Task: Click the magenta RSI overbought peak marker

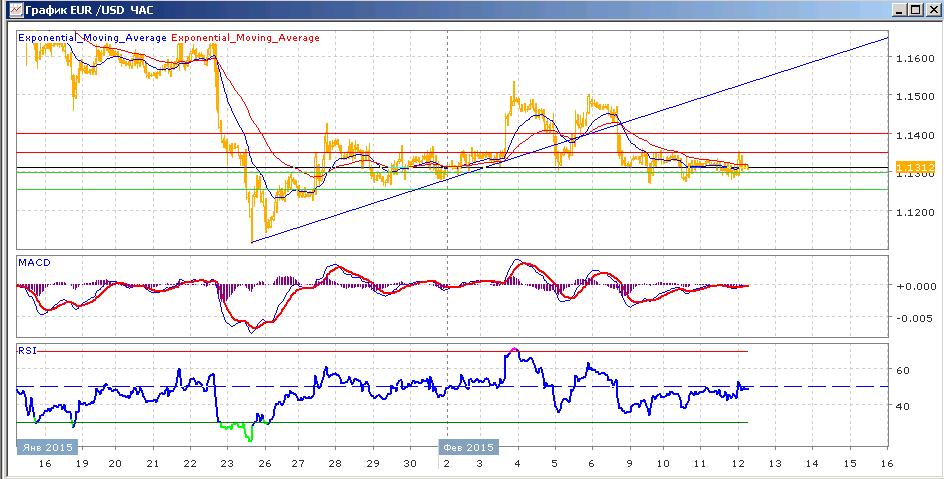Action: tap(513, 349)
